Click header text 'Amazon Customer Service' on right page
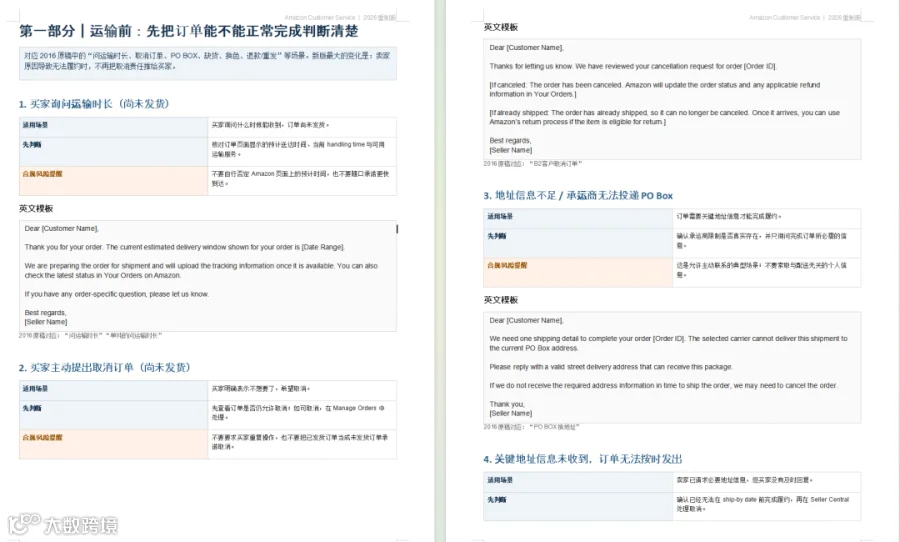Screen dimensions: 900x542 coord(784,18)
